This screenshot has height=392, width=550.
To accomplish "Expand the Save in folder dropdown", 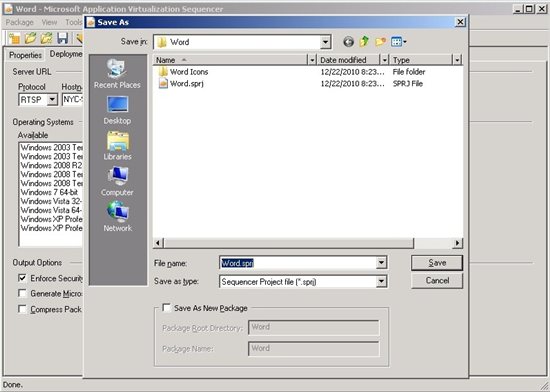I will click(x=325, y=42).
